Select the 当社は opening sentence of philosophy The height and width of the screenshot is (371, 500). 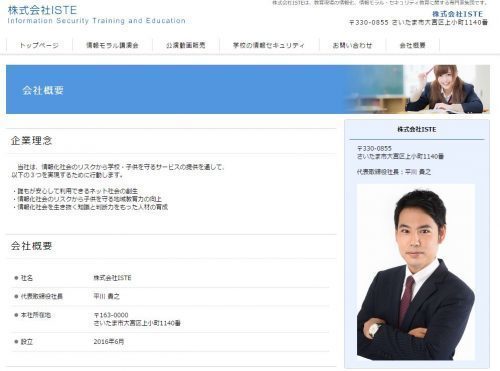pyautogui.click(x=118, y=171)
